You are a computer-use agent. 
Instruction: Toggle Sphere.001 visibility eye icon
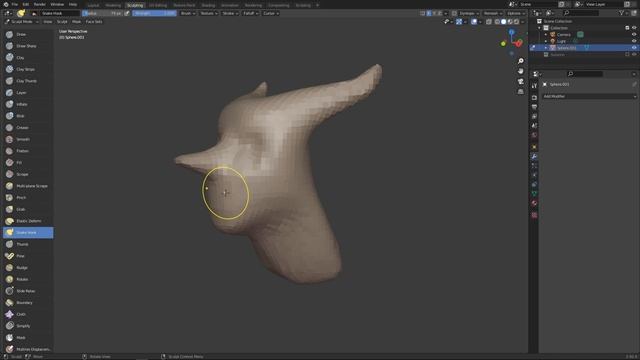(x=634, y=48)
